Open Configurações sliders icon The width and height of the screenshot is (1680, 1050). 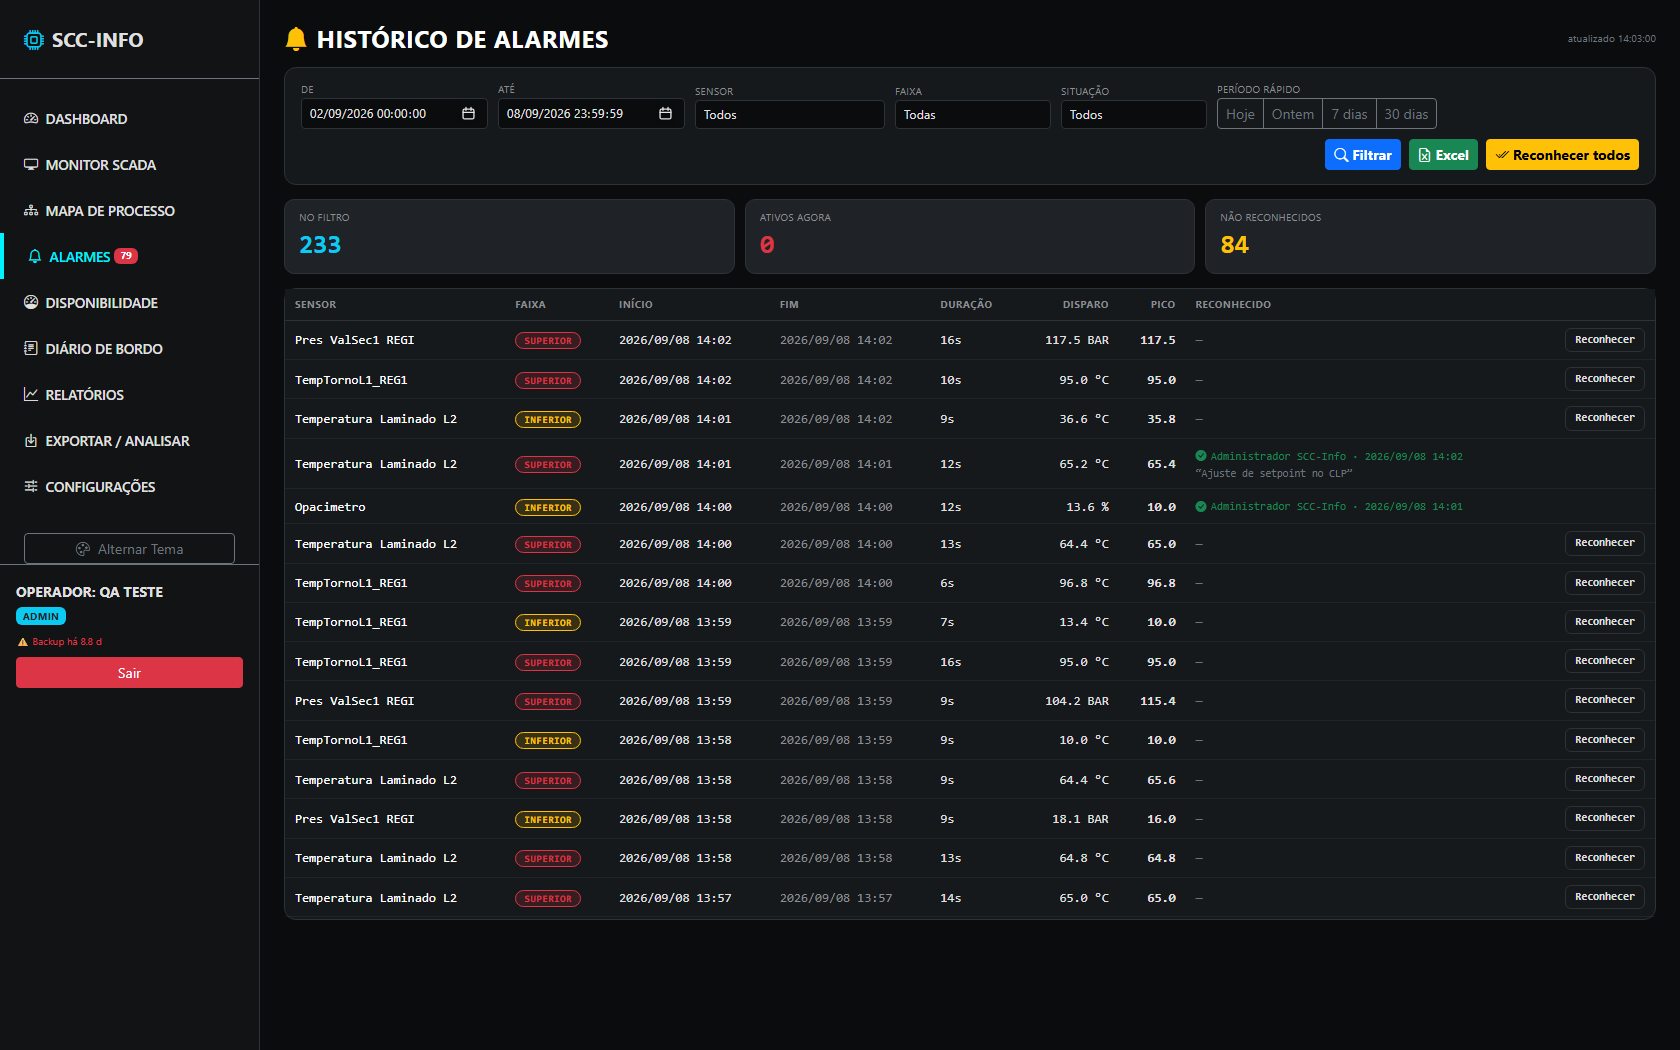pos(31,486)
